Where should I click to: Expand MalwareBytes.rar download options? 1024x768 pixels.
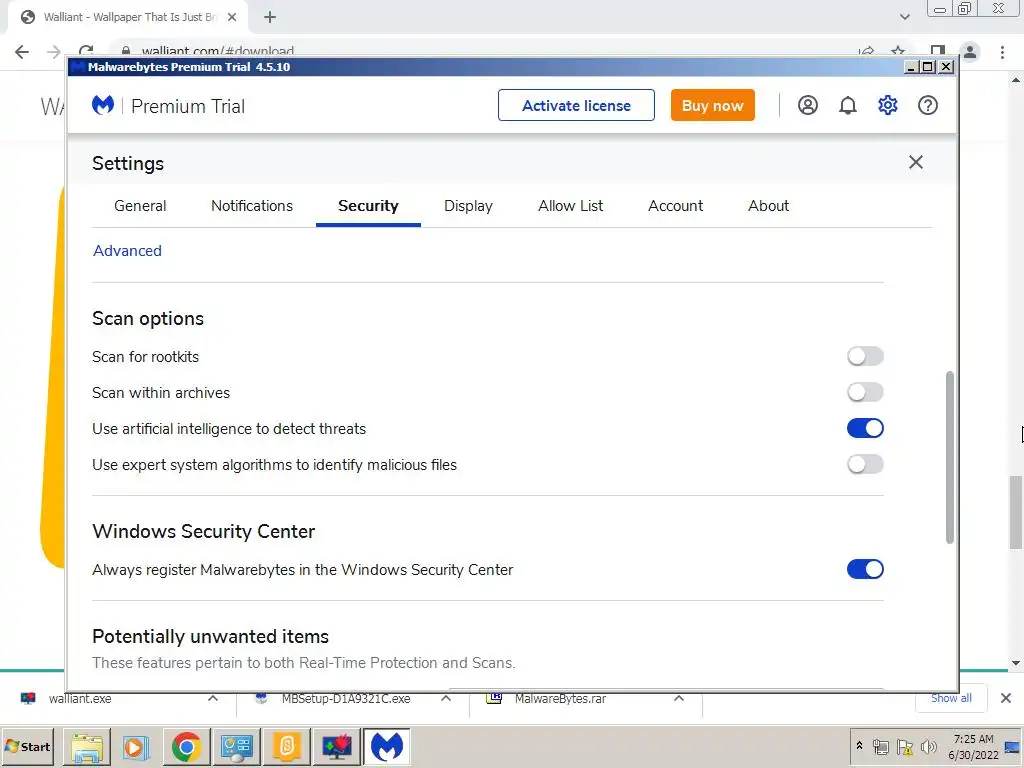pyautogui.click(x=679, y=698)
